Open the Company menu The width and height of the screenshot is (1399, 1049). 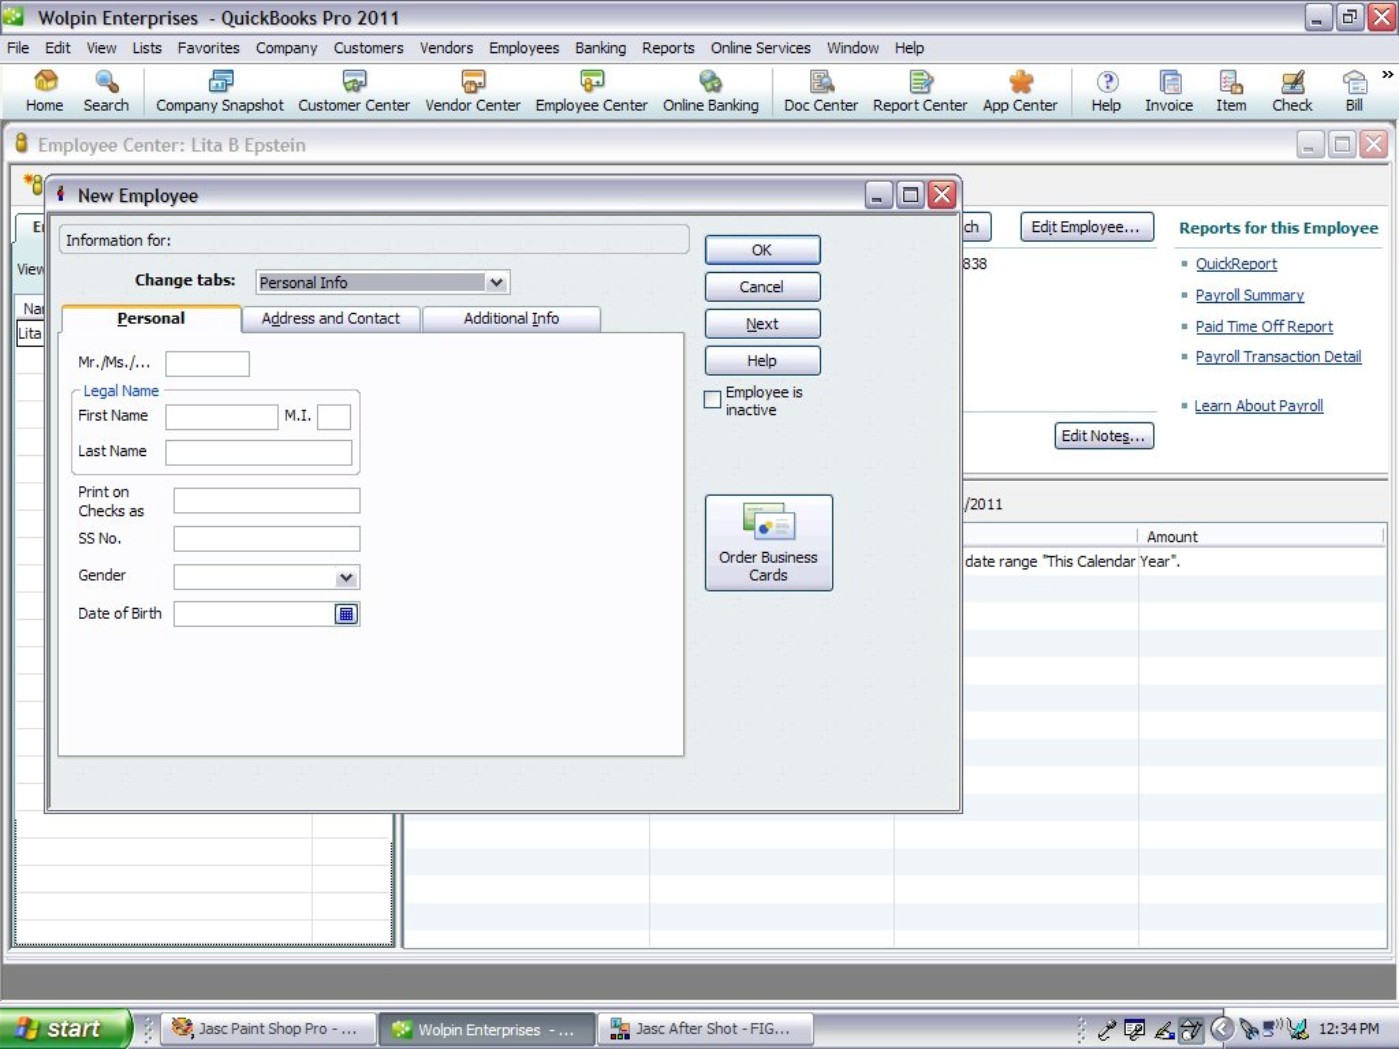286,48
